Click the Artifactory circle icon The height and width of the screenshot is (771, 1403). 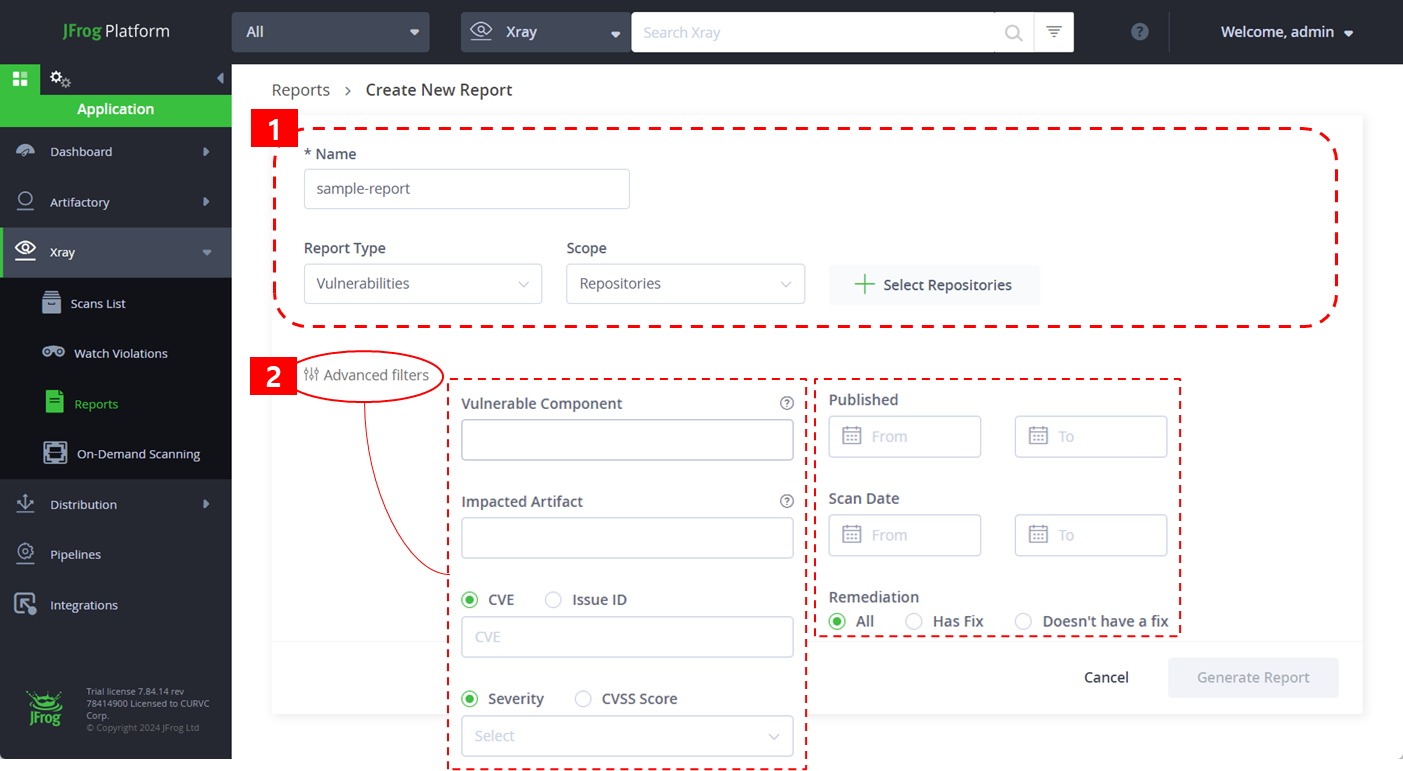(26, 201)
